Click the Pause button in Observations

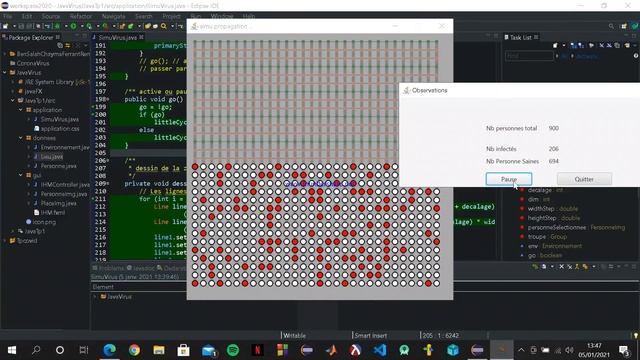pos(509,179)
